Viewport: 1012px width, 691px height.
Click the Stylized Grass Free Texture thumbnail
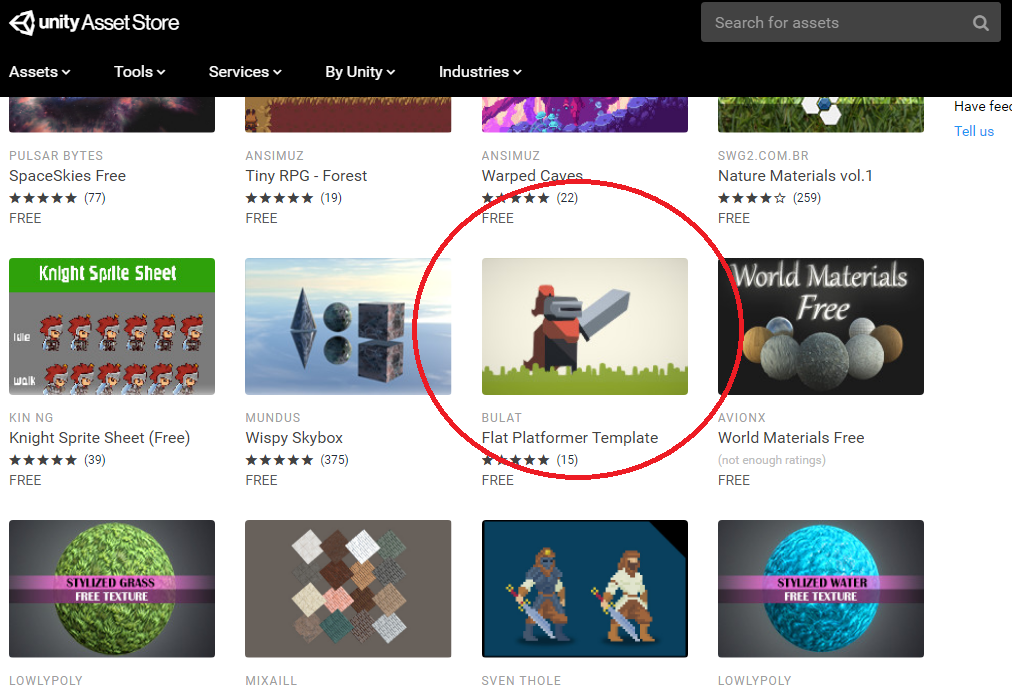point(112,588)
